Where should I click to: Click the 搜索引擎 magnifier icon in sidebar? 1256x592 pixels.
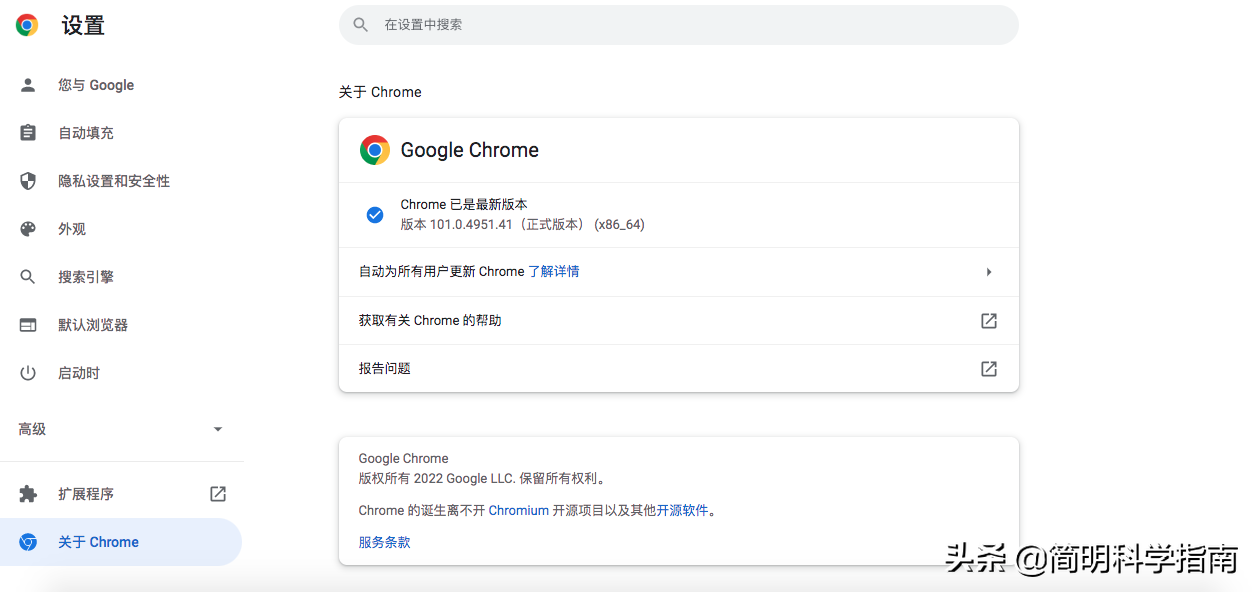(x=27, y=276)
